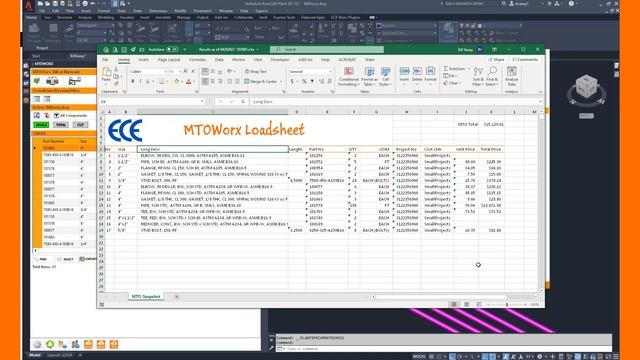Screen dimensions: 640x360
Task: Click the Format Painter brush icon
Action: (x=116, y=84)
